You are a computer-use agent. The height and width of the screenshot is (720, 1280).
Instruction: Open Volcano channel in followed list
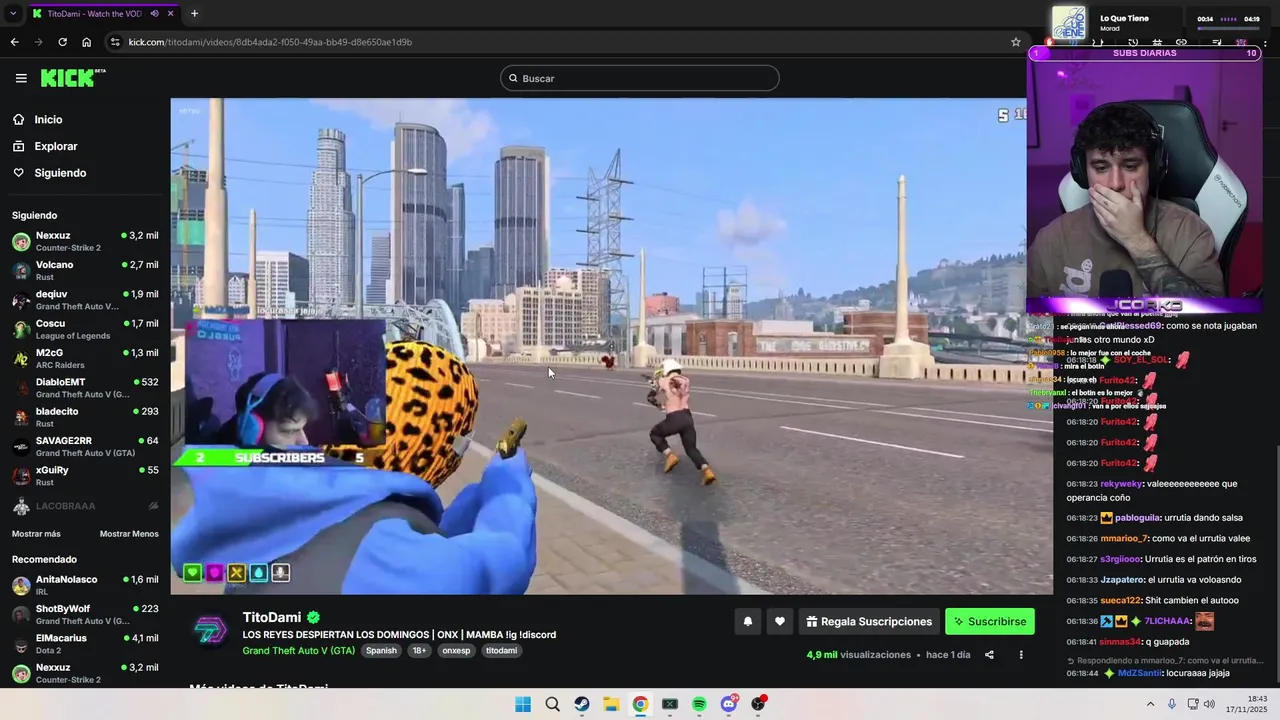(x=85, y=270)
